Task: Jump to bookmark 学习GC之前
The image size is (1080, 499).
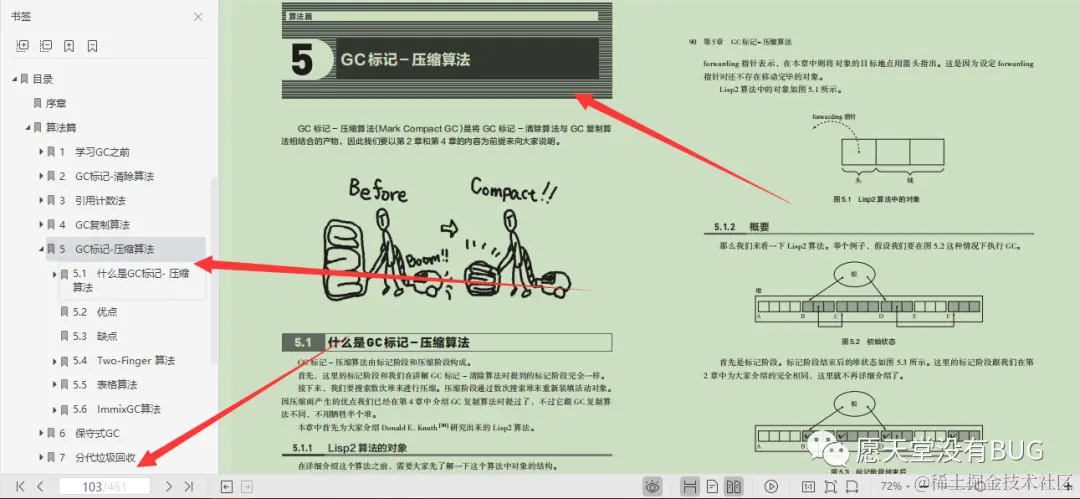Action: (102, 152)
